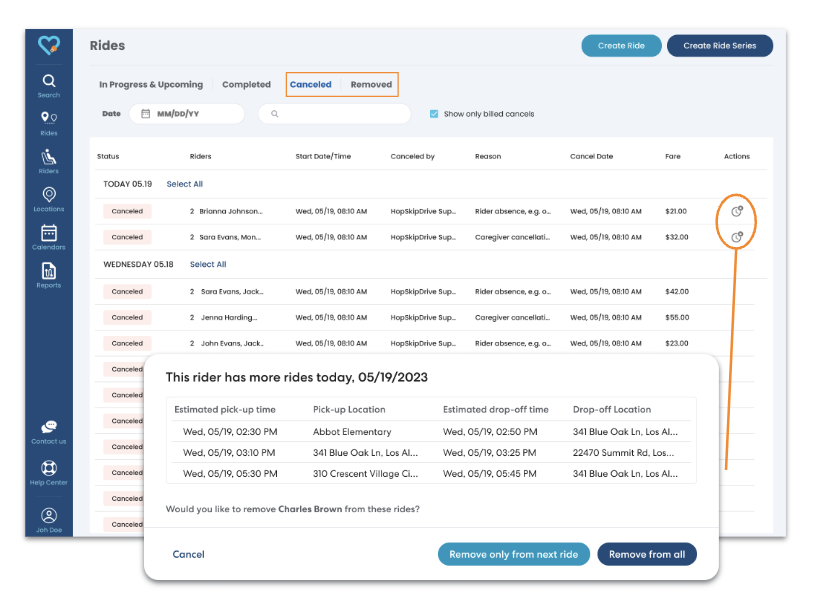Open the Help Center icon

[48, 468]
